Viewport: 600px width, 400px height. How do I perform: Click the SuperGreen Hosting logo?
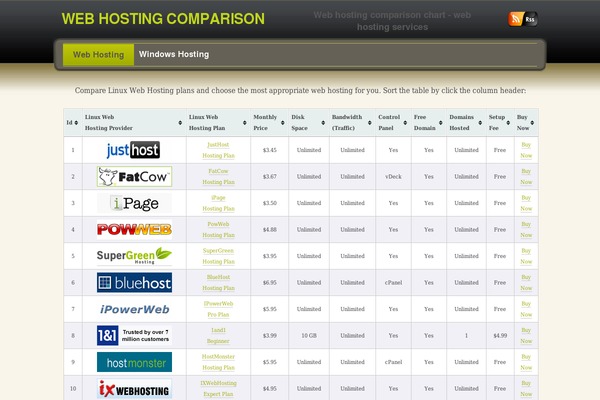tap(134, 256)
